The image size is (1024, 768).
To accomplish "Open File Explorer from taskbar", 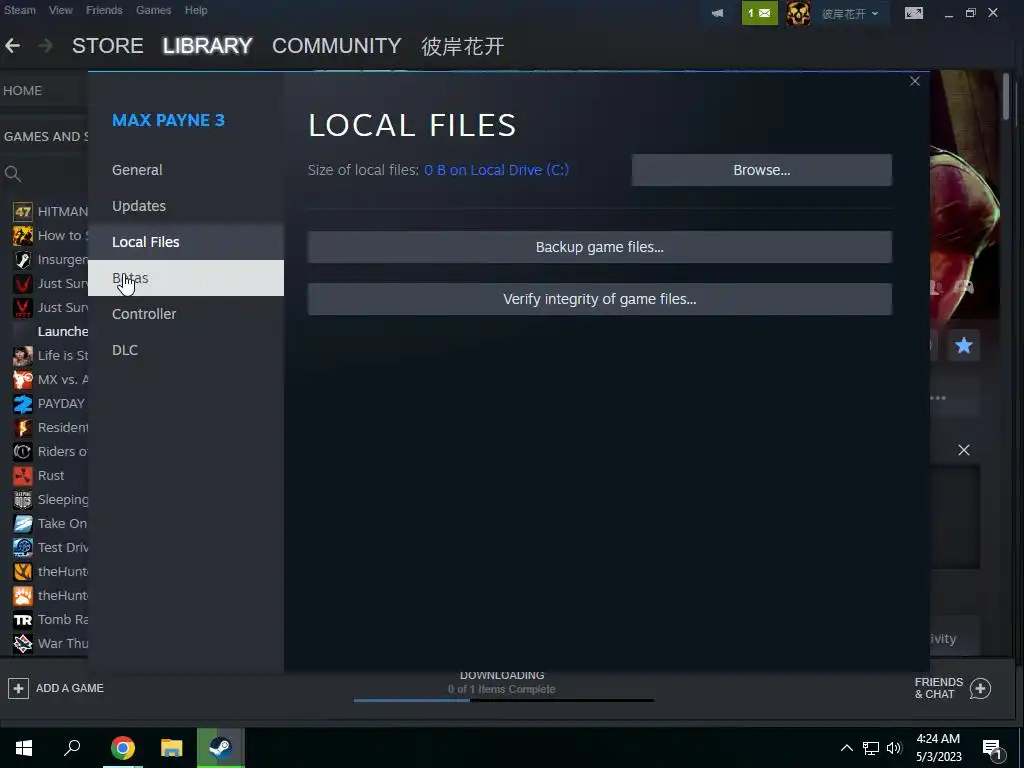I will click(x=172, y=748).
